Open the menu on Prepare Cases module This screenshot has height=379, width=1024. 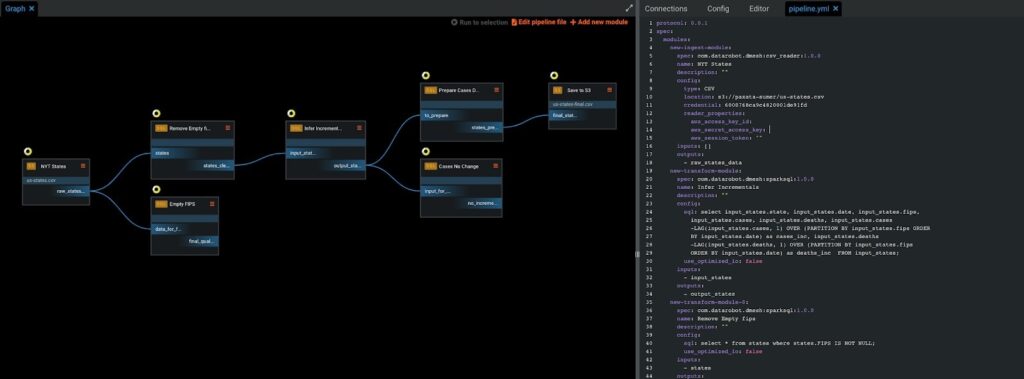click(496, 90)
